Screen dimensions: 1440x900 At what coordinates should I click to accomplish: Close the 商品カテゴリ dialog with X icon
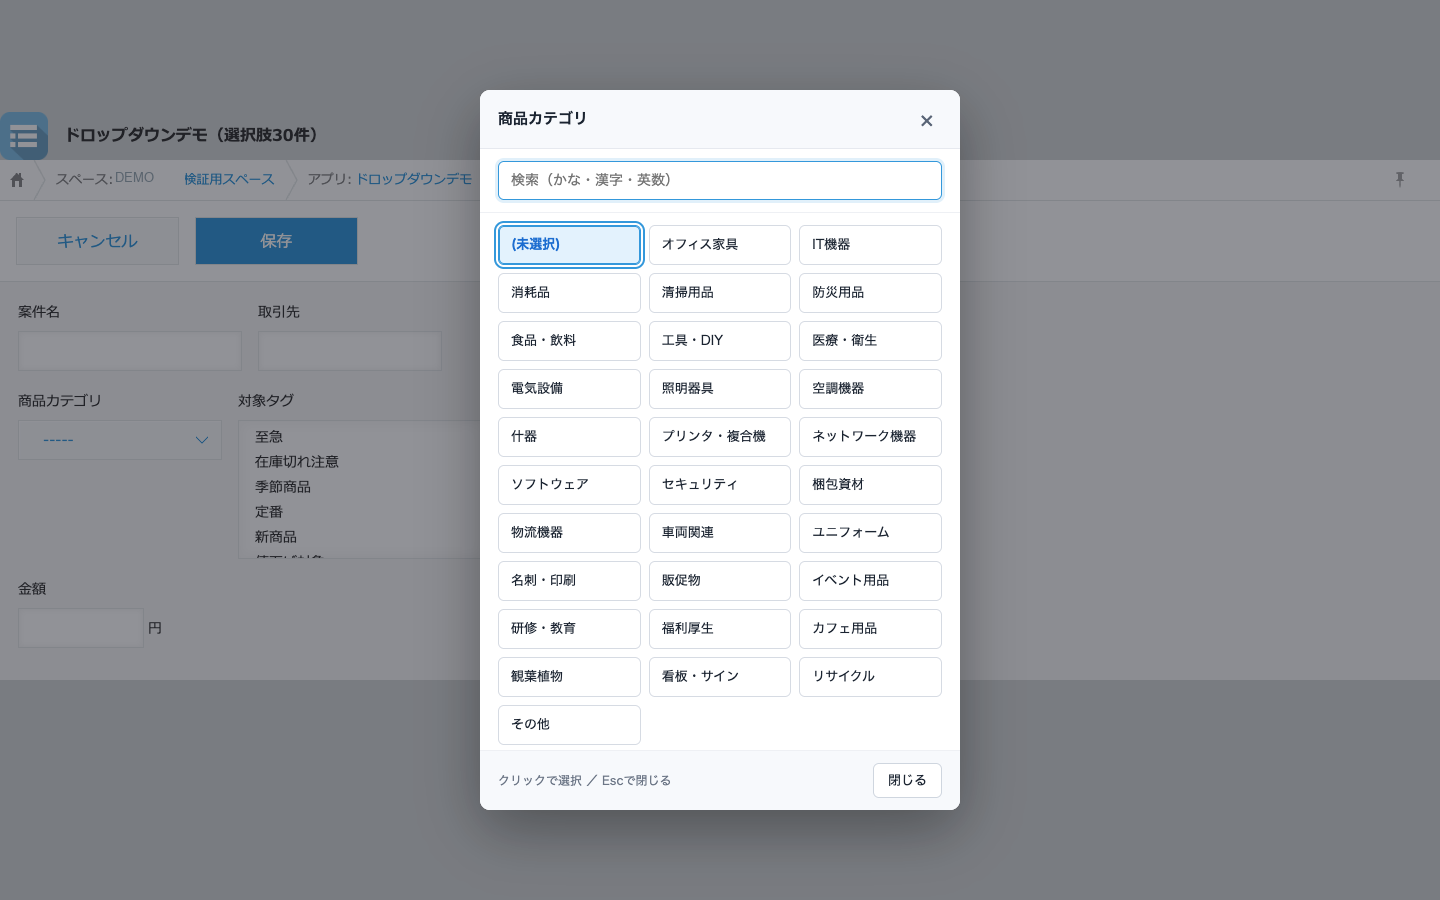click(x=926, y=121)
